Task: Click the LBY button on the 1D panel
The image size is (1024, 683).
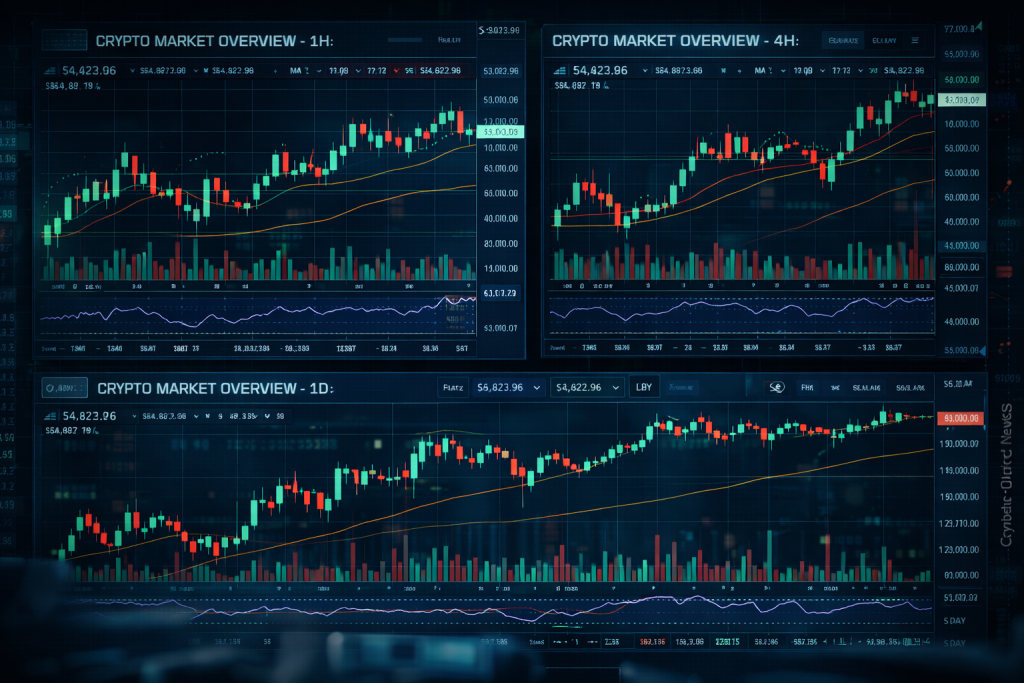Action: click(643, 386)
